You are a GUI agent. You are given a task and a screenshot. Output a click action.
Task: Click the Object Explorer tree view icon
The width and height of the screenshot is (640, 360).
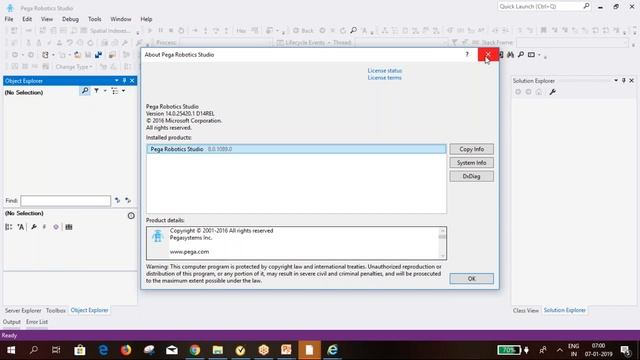coord(115,91)
